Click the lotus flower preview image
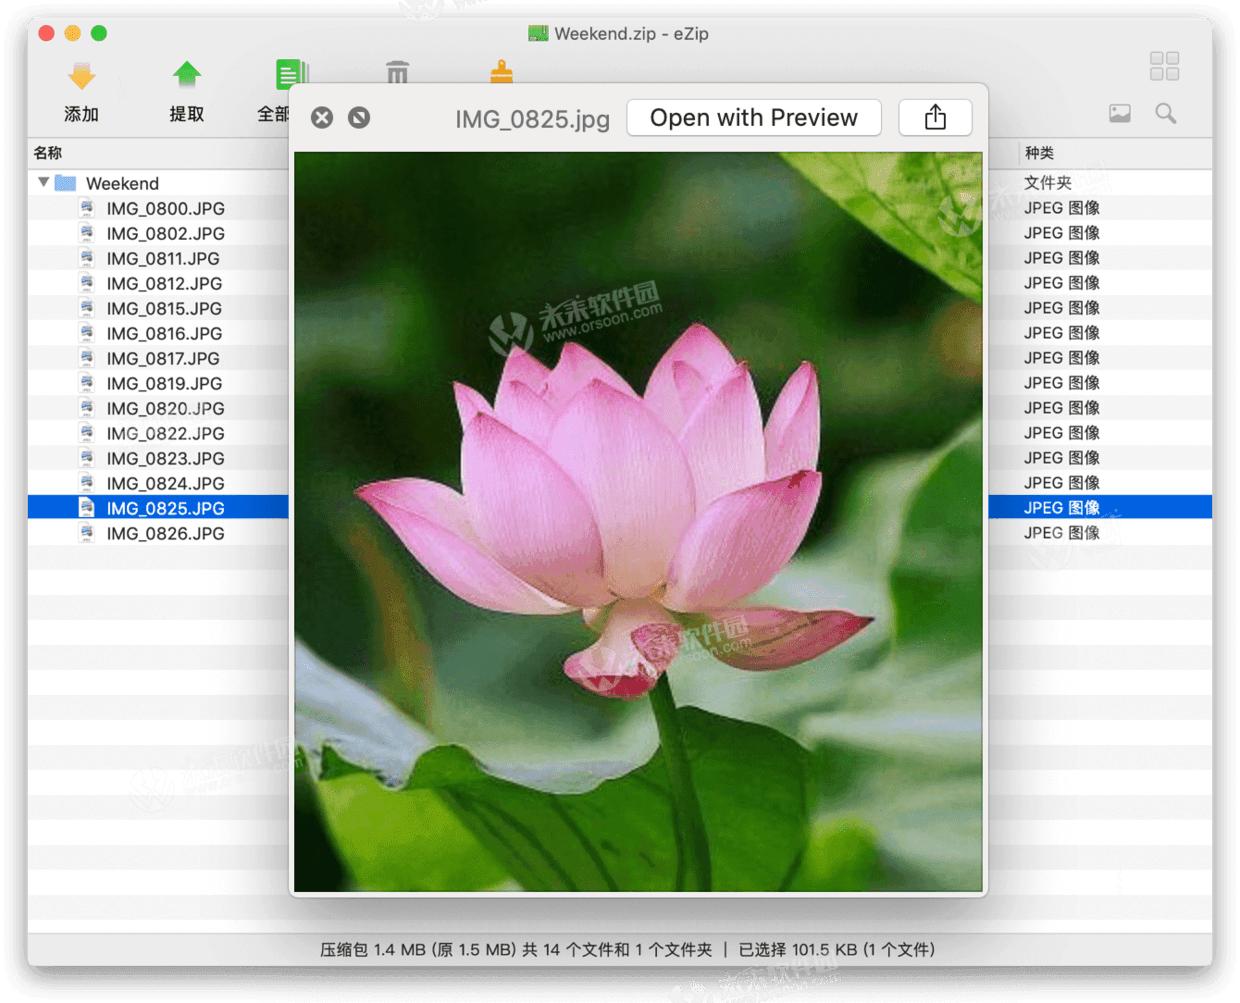 [638, 520]
